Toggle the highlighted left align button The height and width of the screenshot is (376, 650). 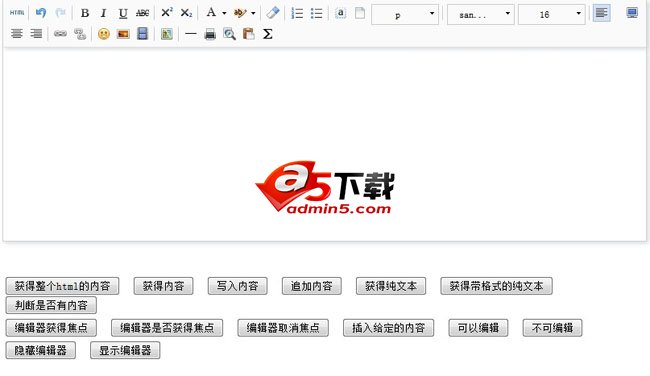(x=601, y=13)
